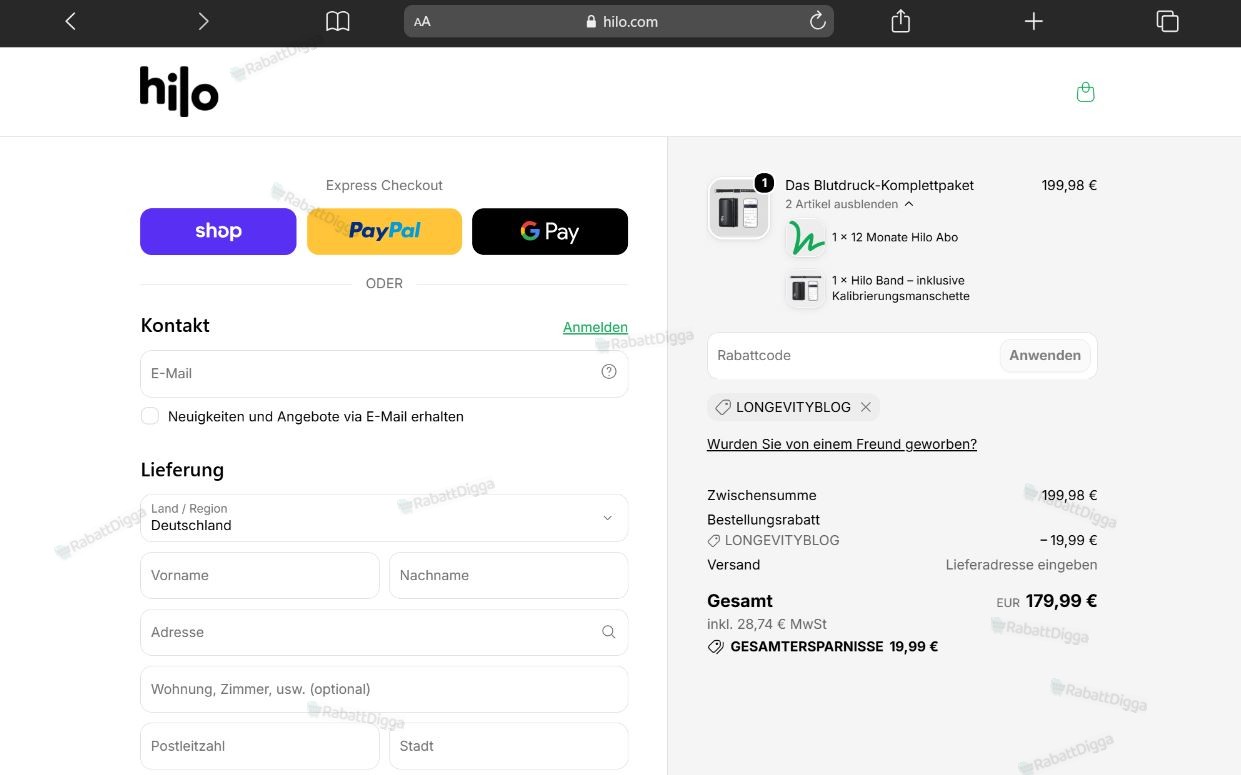
Task: Click the Anwenden discount button
Action: click(1045, 355)
